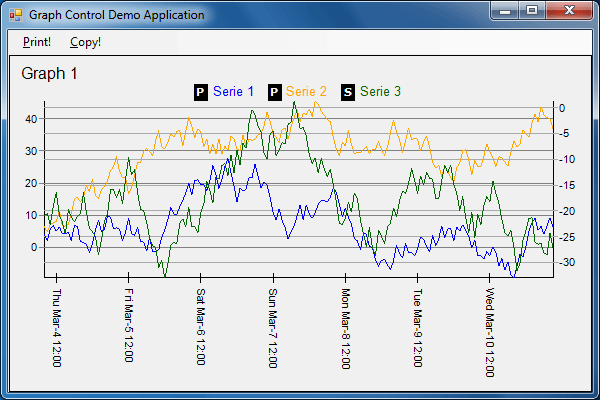Click the Graph 1 title

(x=49, y=73)
